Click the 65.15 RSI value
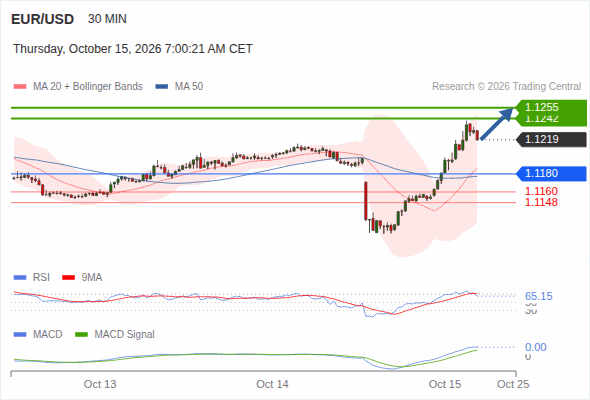Viewport: 590px width, 400px height. click(539, 297)
